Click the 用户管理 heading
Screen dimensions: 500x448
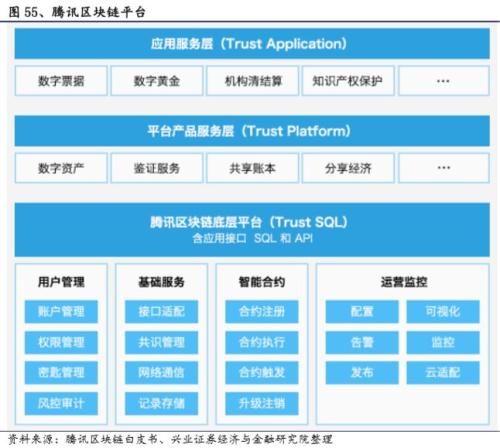pos(61,282)
